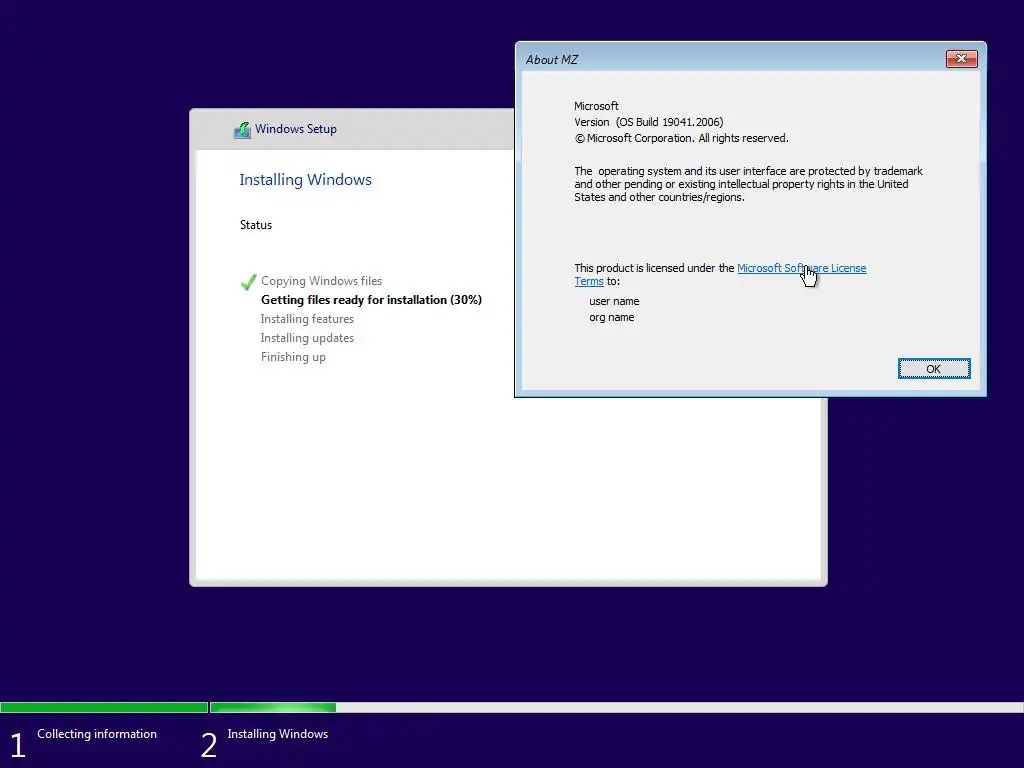Click the Windows Setup icon in title bar
Viewport: 1024px width, 768px height.
tap(242, 129)
